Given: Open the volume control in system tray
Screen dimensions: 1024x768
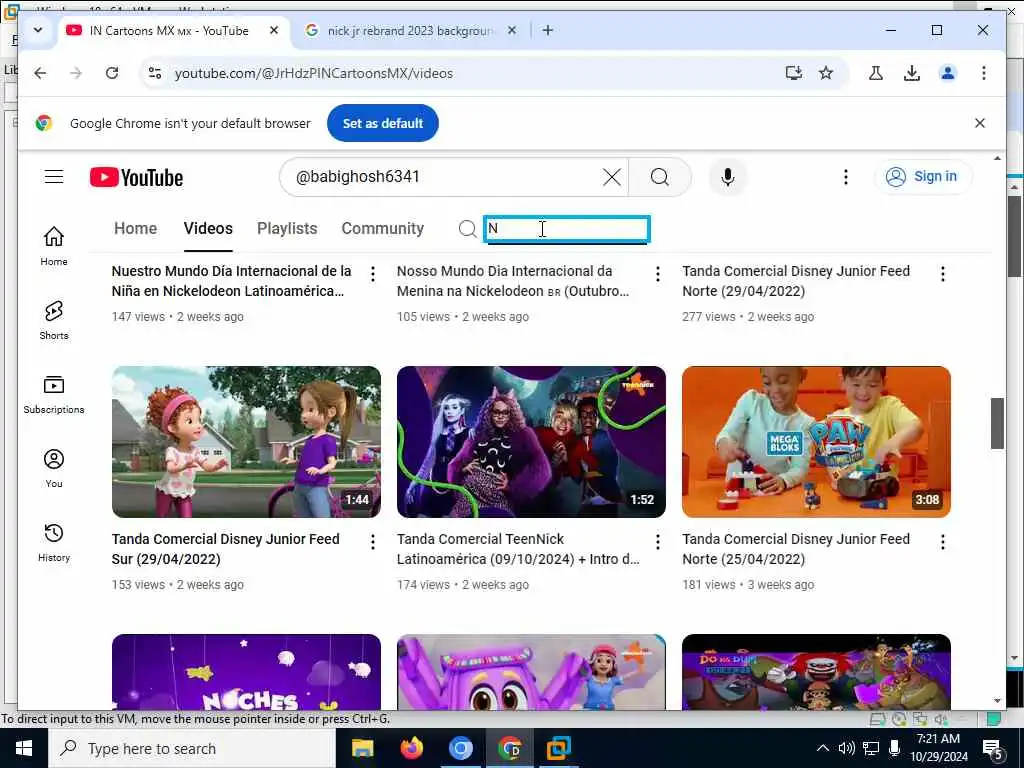Looking at the screenshot, I should pos(846,748).
